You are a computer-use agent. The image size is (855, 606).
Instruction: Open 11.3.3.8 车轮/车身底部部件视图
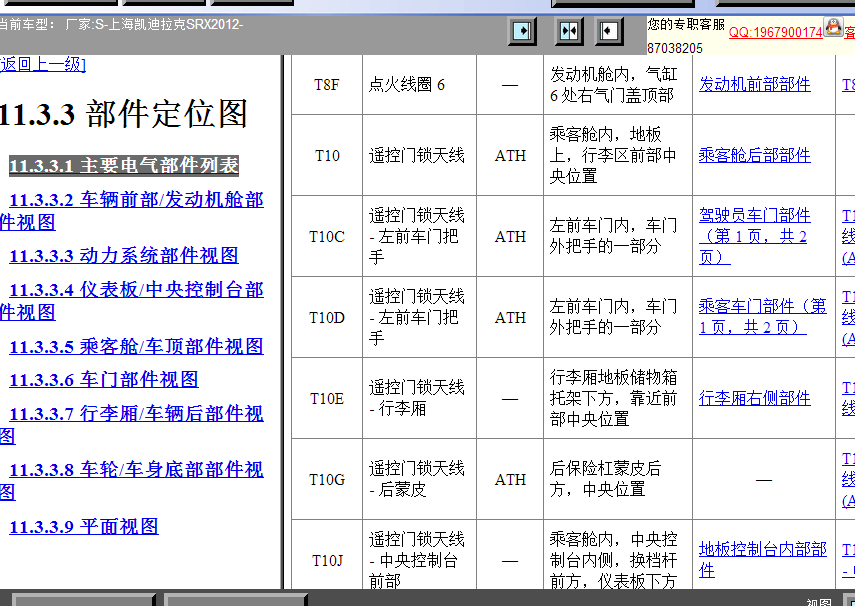point(131,481)
